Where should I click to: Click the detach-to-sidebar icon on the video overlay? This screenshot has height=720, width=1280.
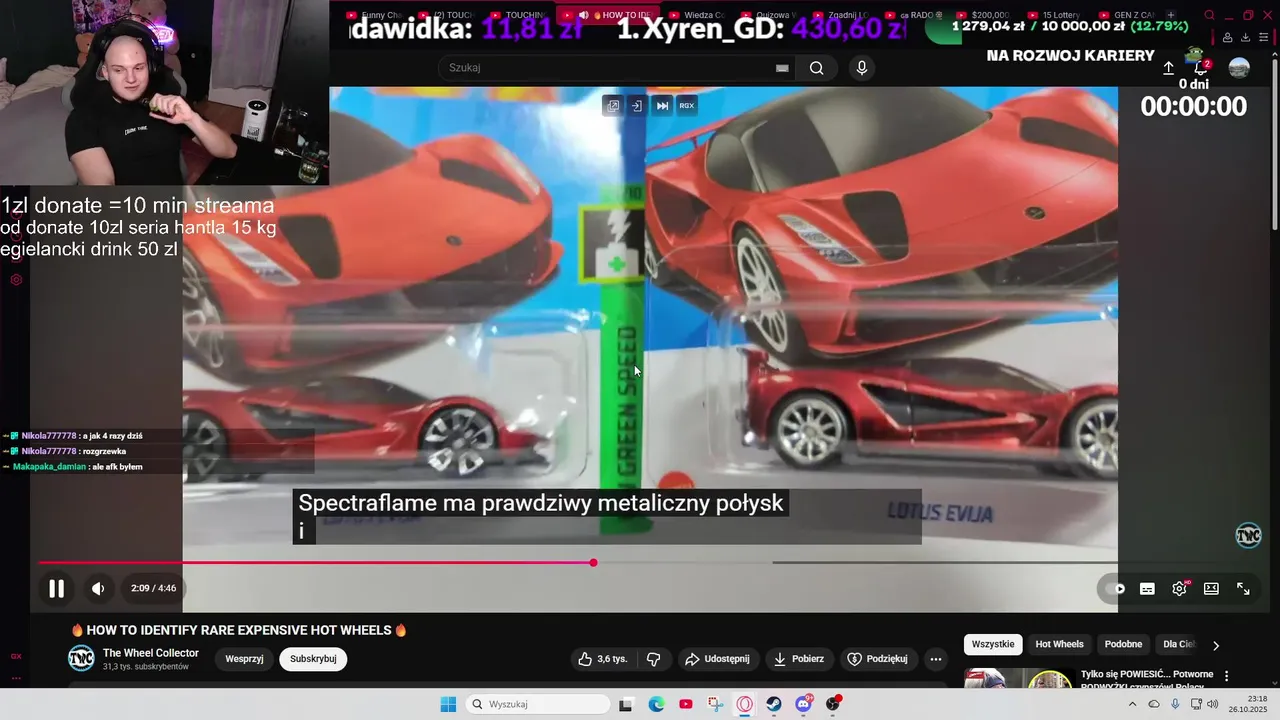coord(637,105)
